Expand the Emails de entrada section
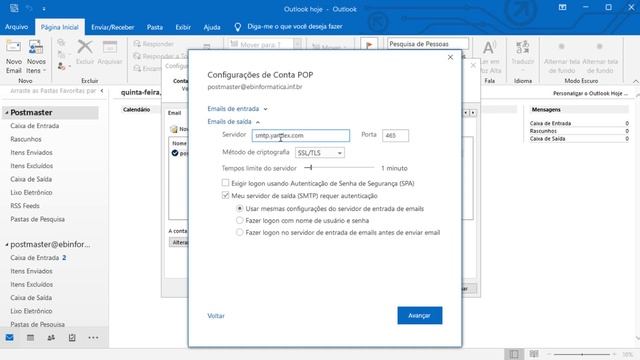640x360 pixels. [237, 109]
